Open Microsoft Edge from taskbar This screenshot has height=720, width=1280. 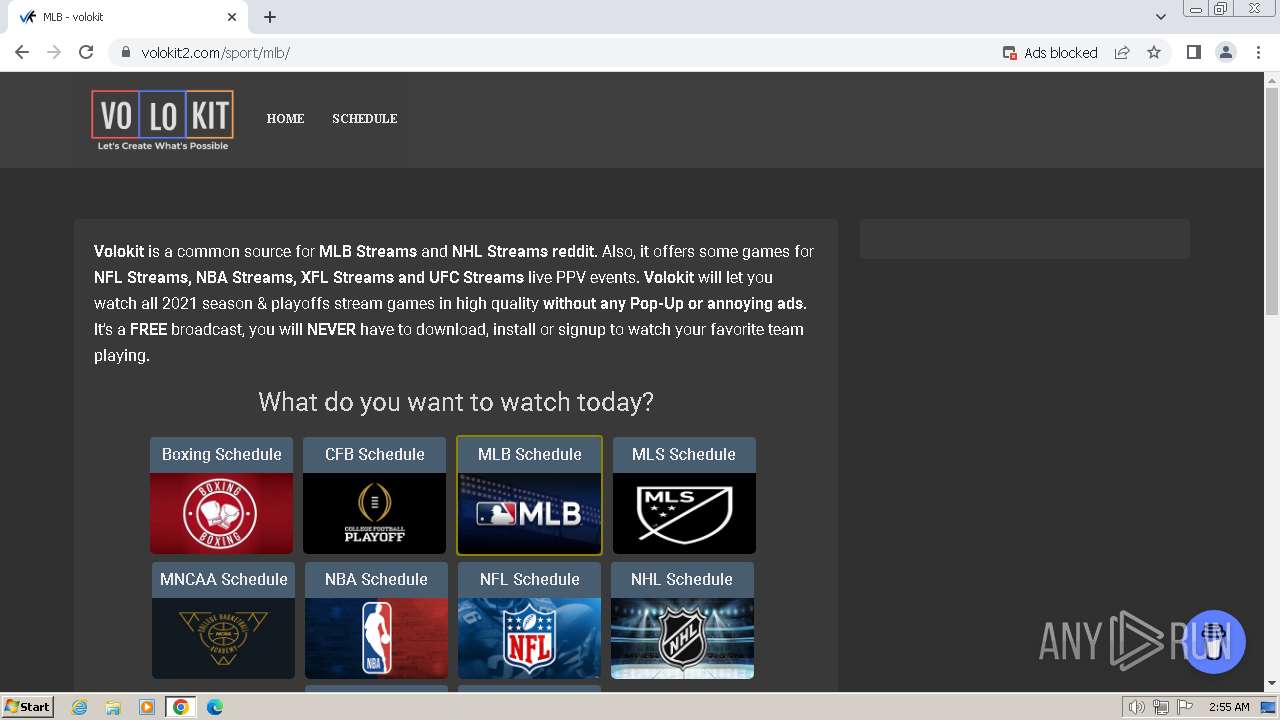tap(215, 707)
